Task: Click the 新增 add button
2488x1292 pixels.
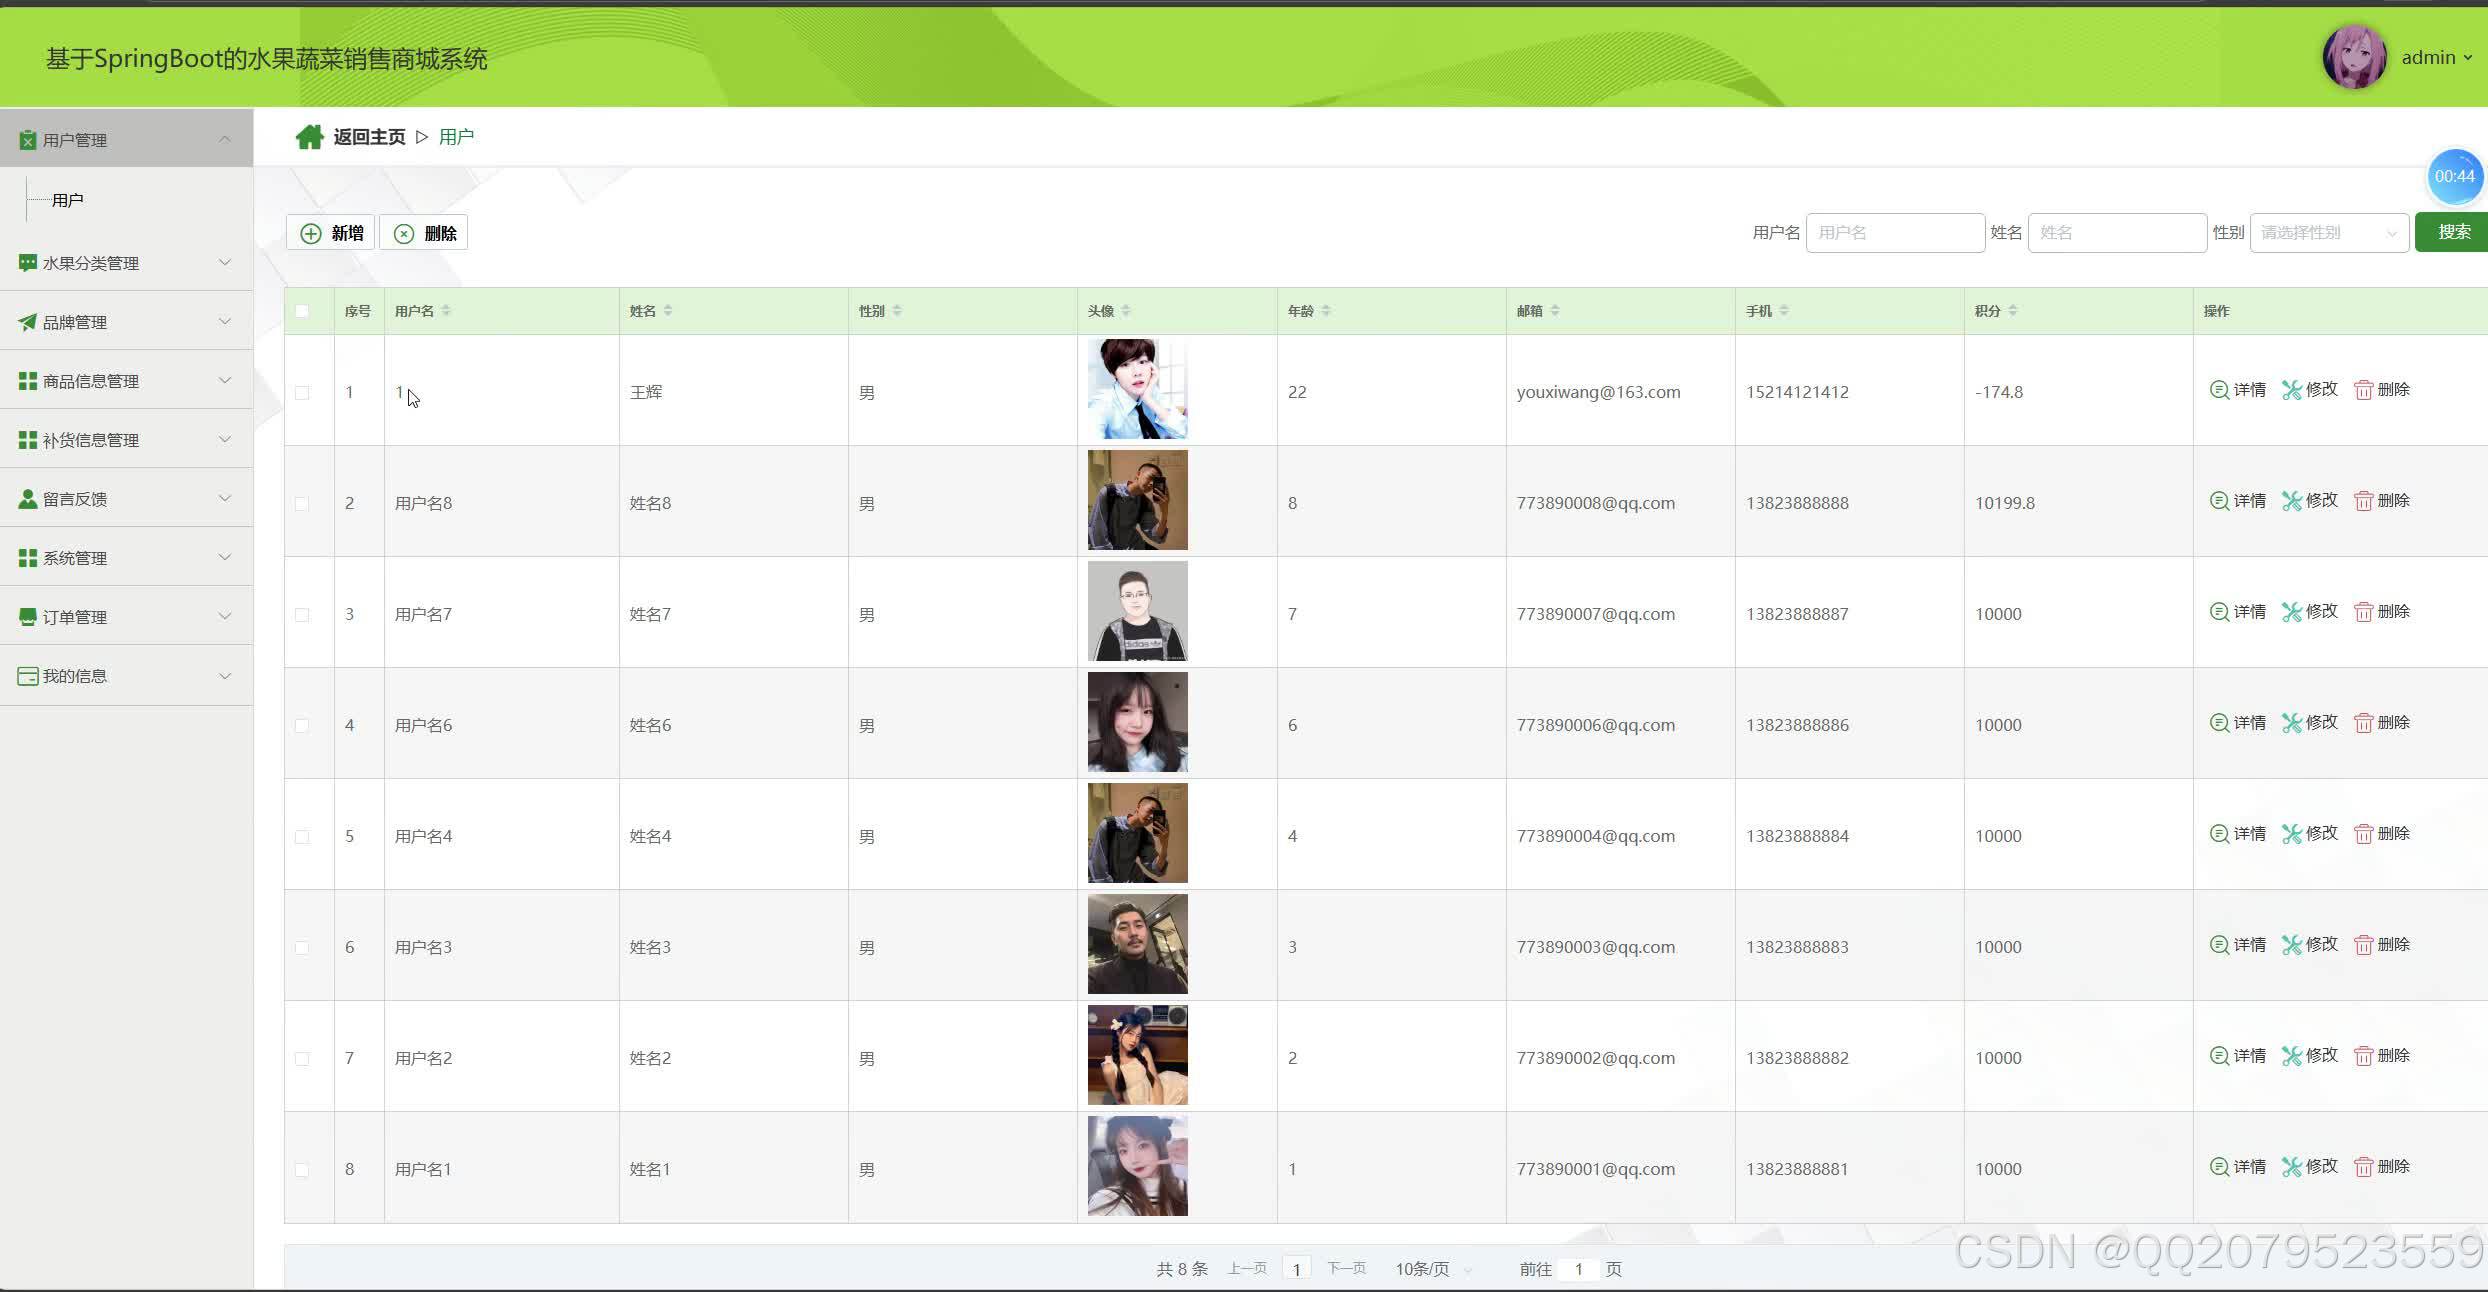Action: click(x=331, y=233)
